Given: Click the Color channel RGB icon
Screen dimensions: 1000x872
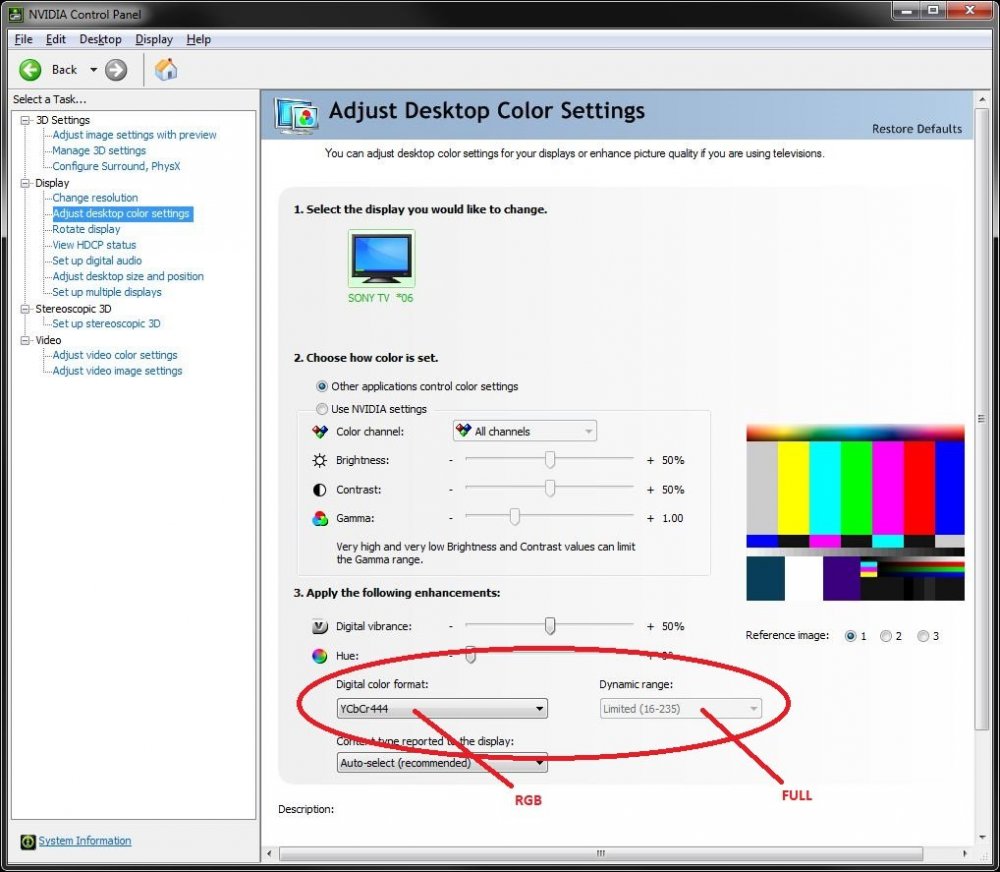Looking at the screenshot, I should pos(320,432).
